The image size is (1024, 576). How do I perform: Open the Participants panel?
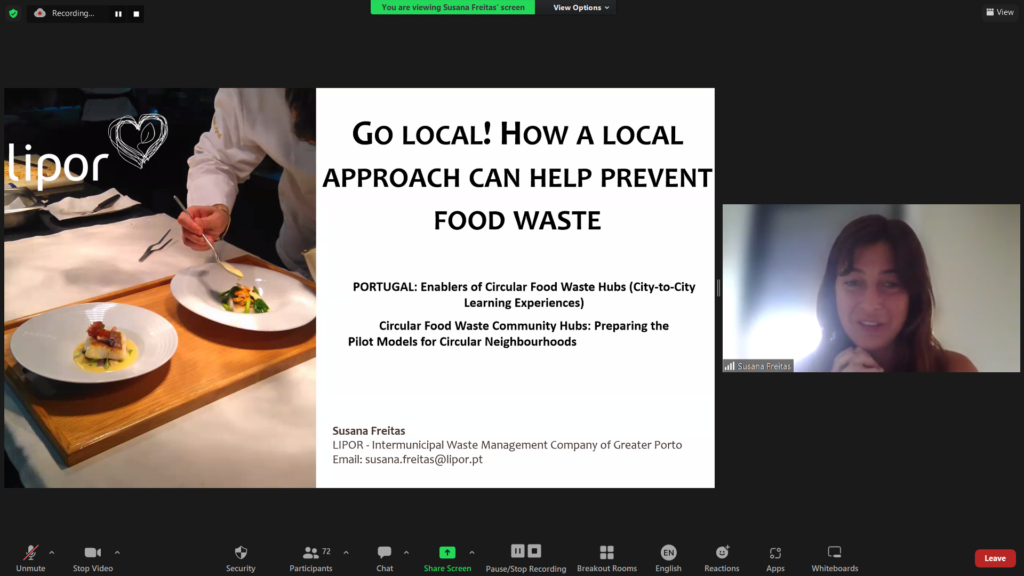311,553
